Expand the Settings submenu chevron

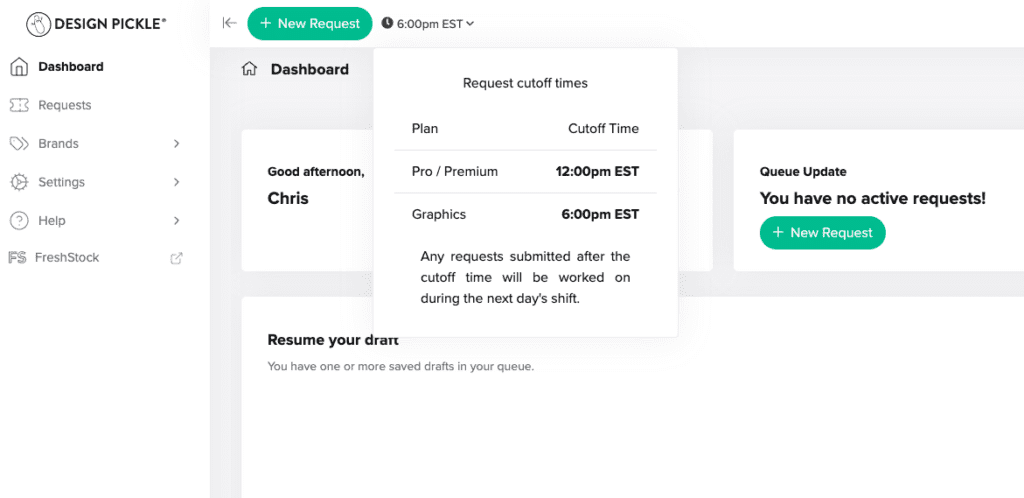(x=177, y=182)
